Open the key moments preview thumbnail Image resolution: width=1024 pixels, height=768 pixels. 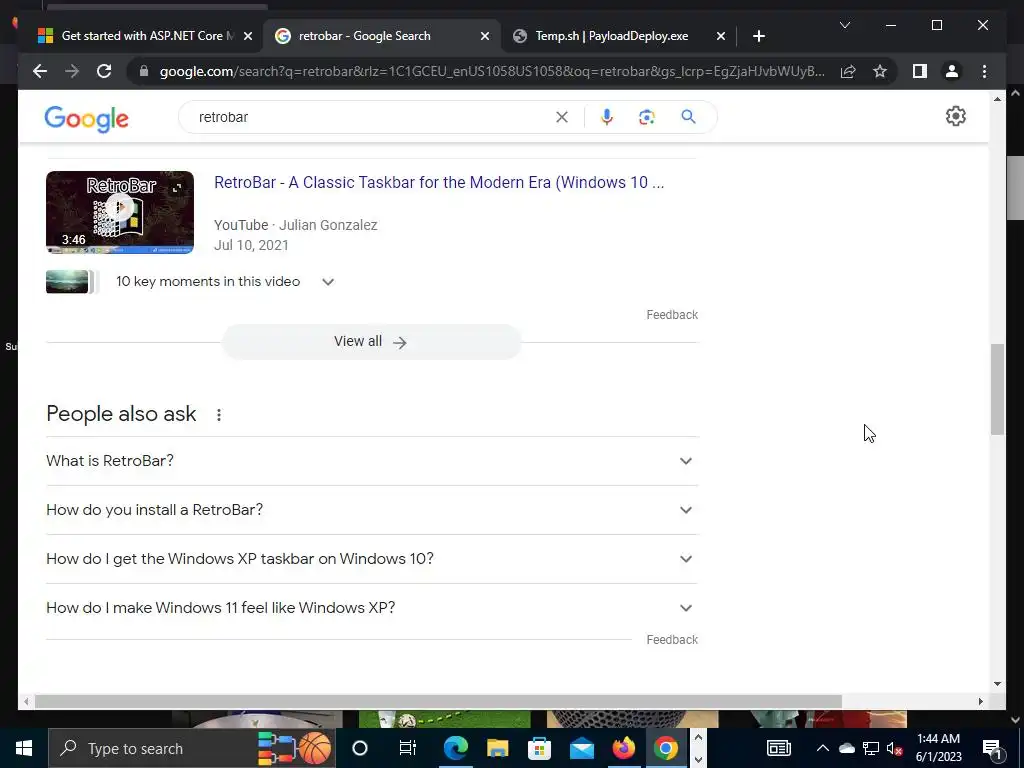[67, 281]
